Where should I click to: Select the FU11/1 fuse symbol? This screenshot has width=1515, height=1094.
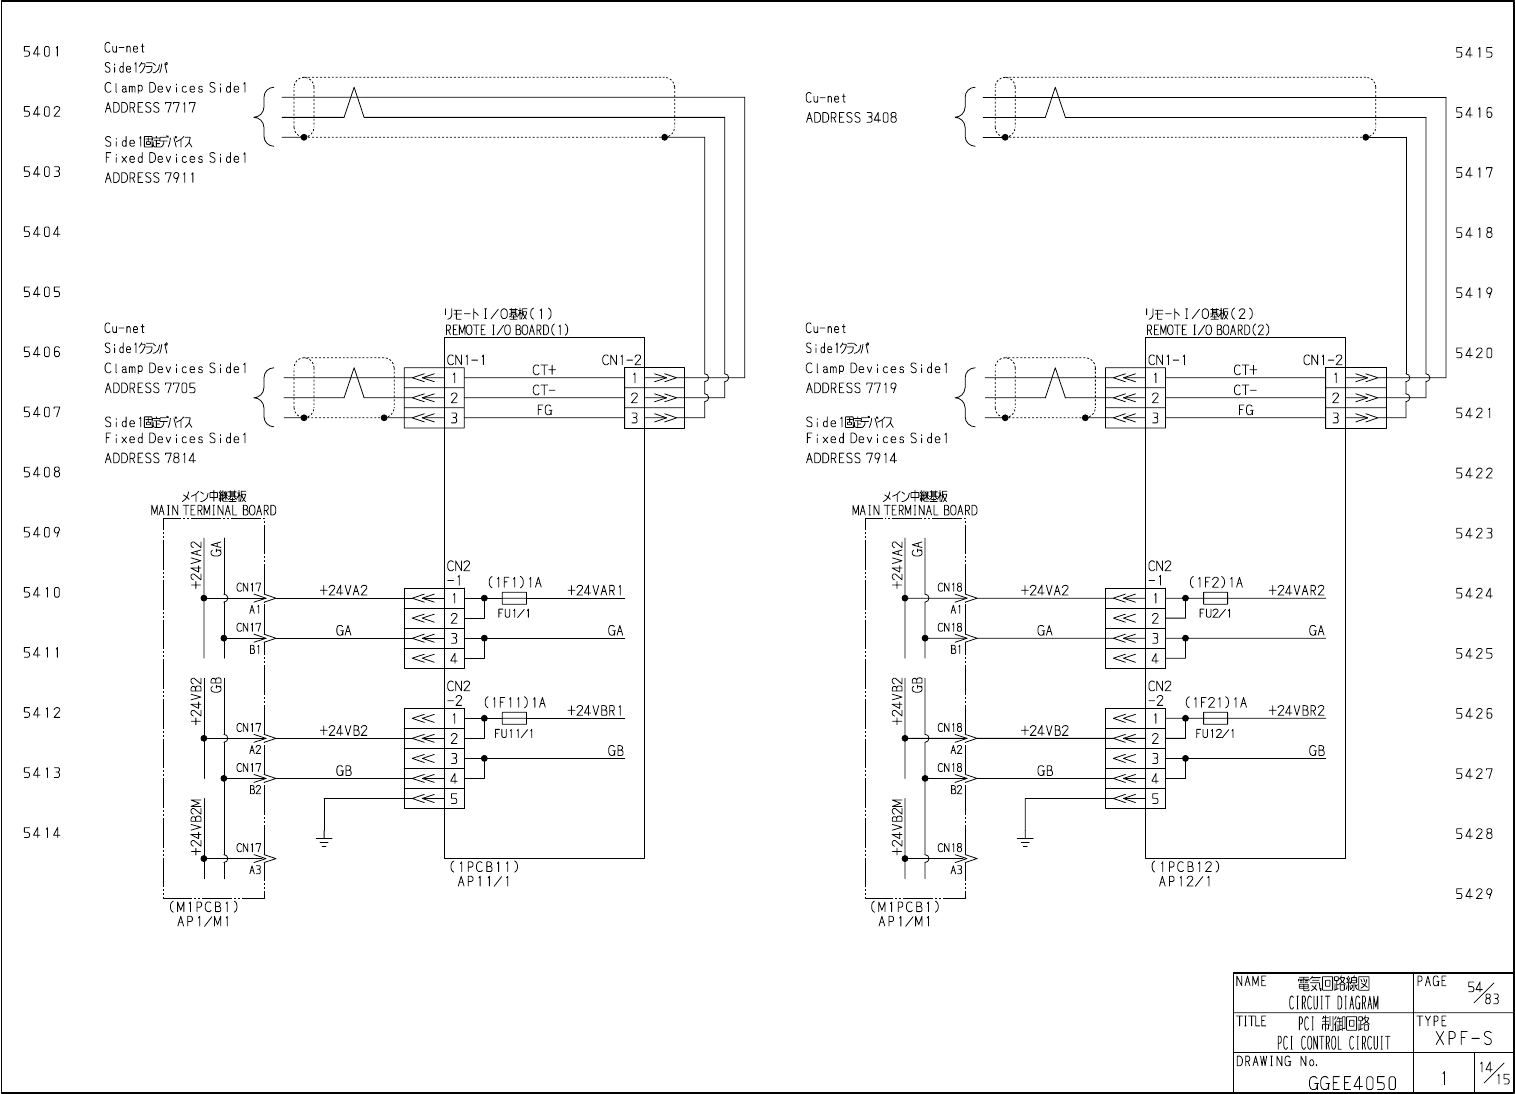tap(514, 718)
